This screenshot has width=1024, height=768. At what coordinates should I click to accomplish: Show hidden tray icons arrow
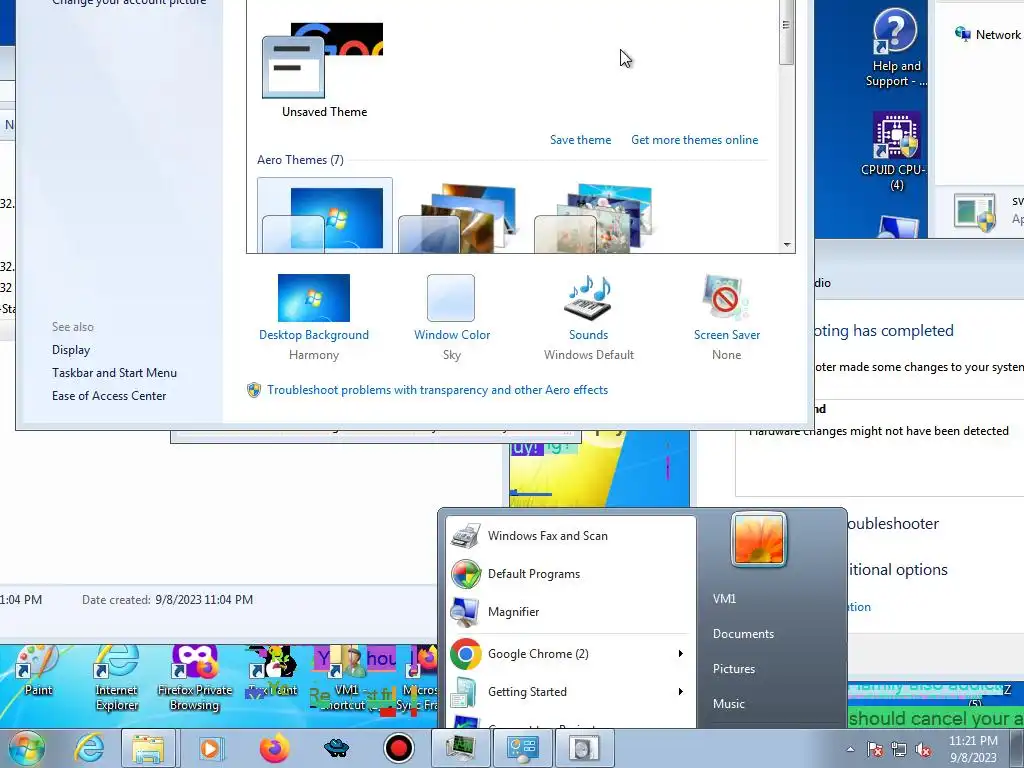850,749
